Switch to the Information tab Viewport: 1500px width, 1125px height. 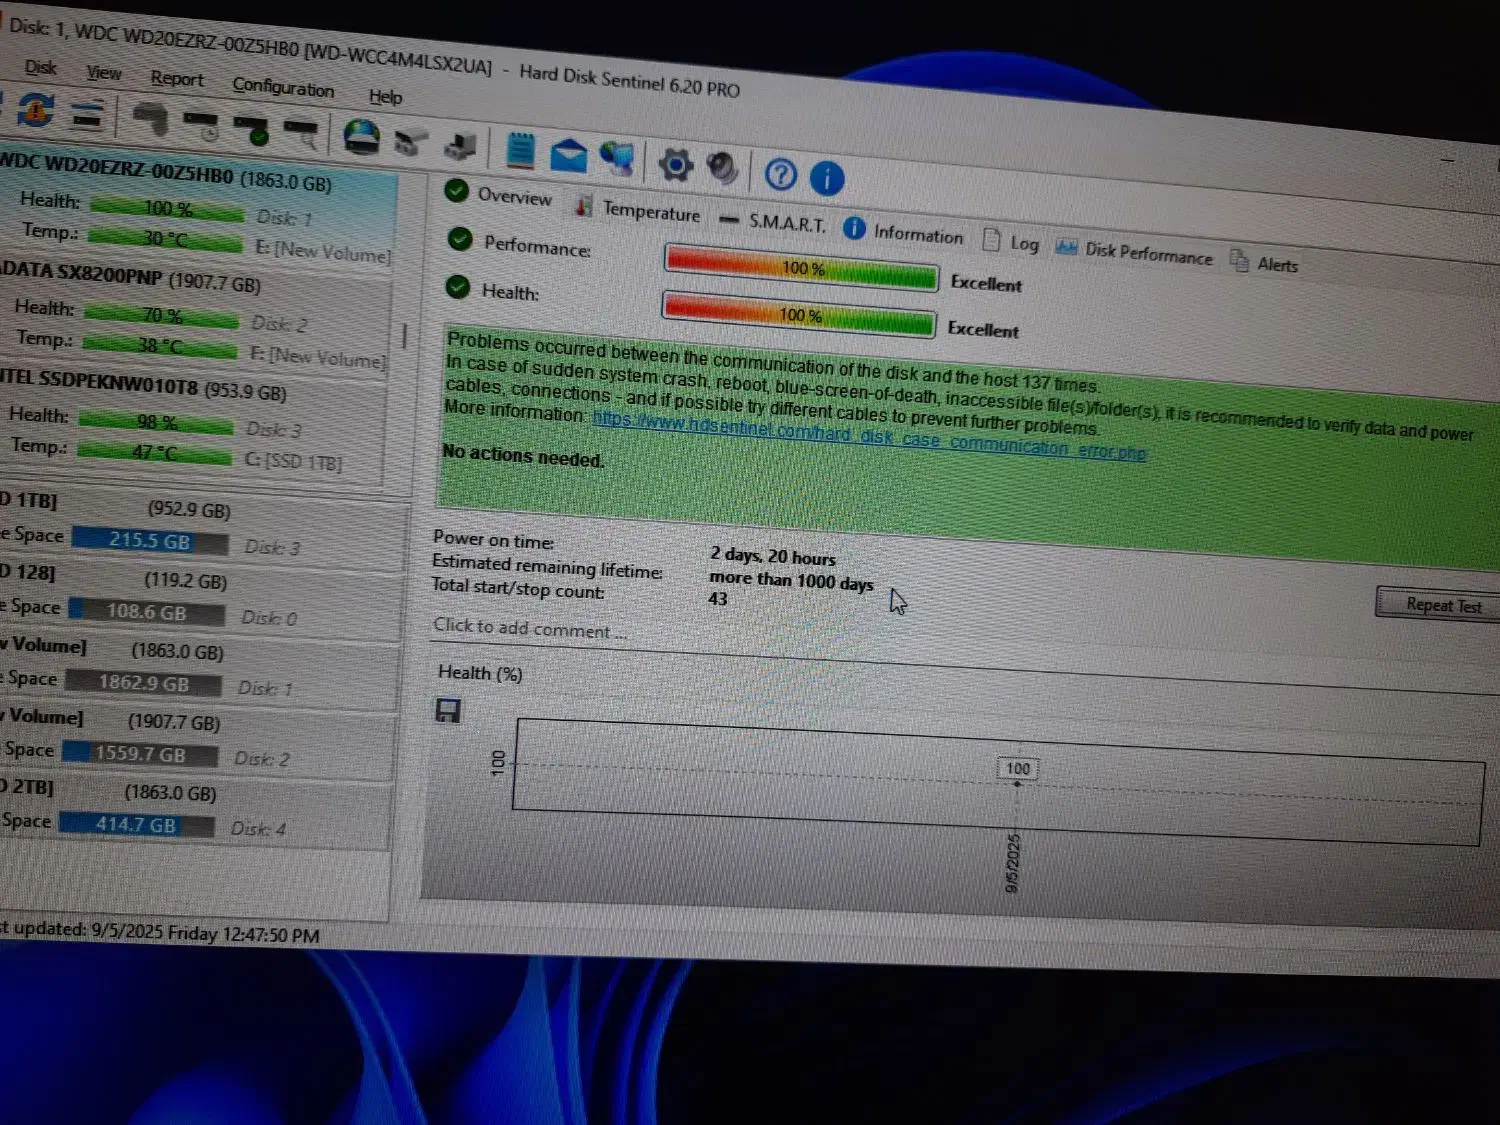click(x=903, y=232)
